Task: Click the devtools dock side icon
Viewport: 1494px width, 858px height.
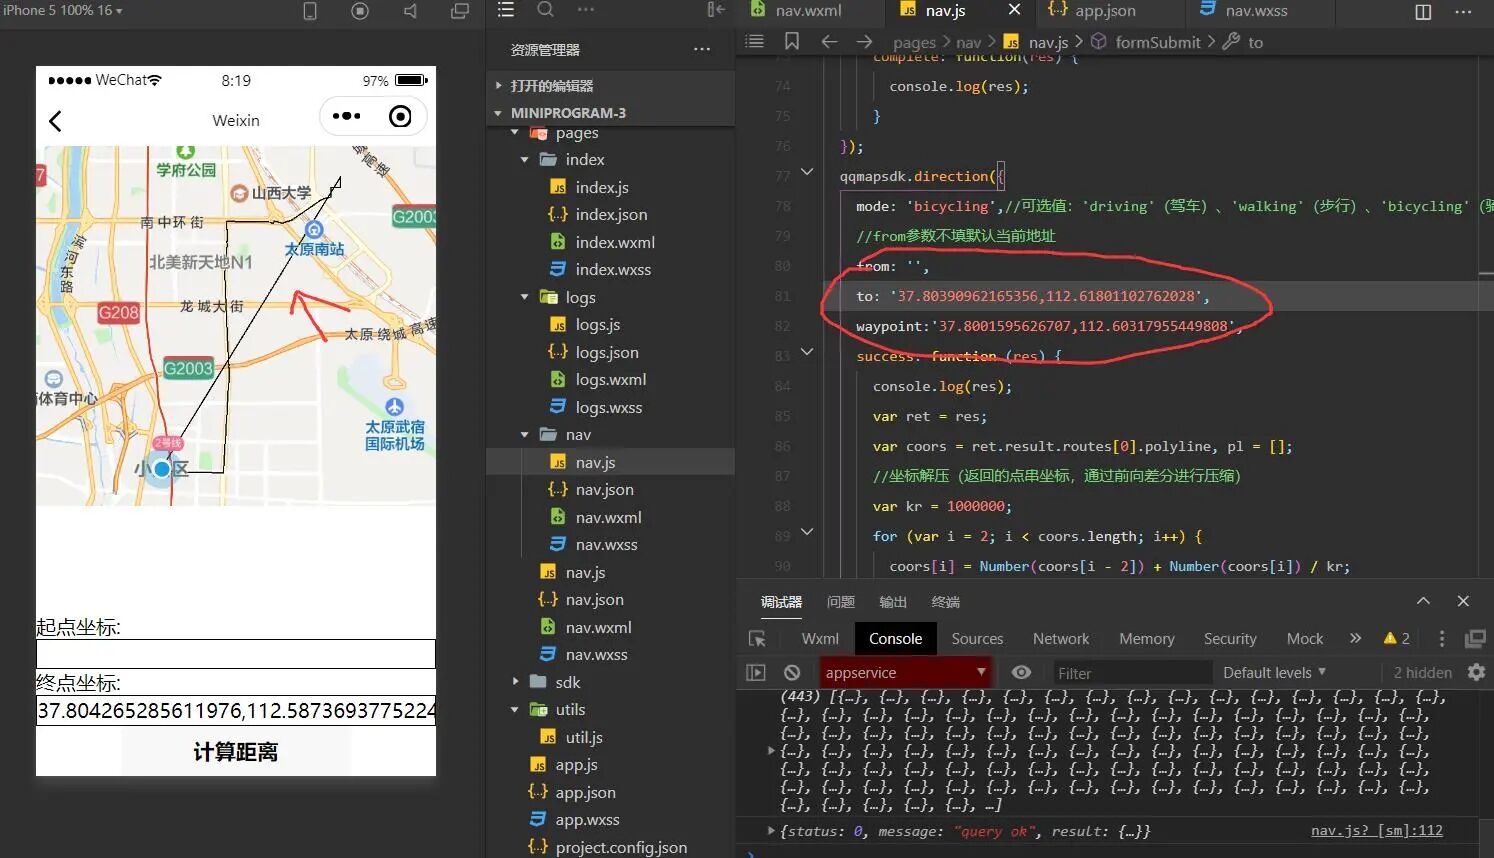Action: [x=1475, y=639]
